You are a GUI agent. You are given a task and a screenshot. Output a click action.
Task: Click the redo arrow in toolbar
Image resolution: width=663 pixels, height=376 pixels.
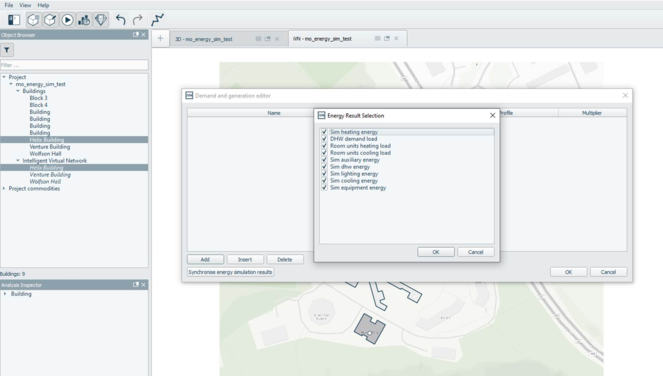(137, 20)
